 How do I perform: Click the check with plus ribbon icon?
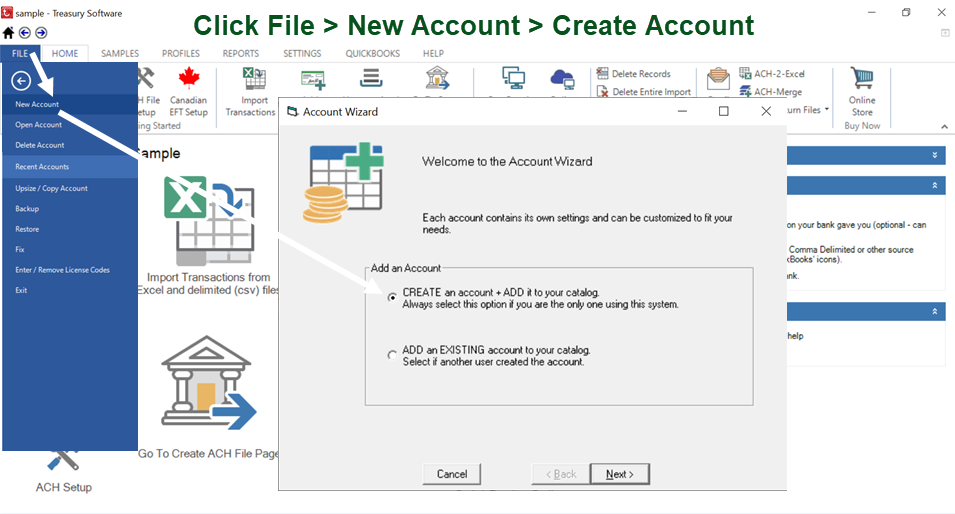pyautogui.click(x=313, y=79)
